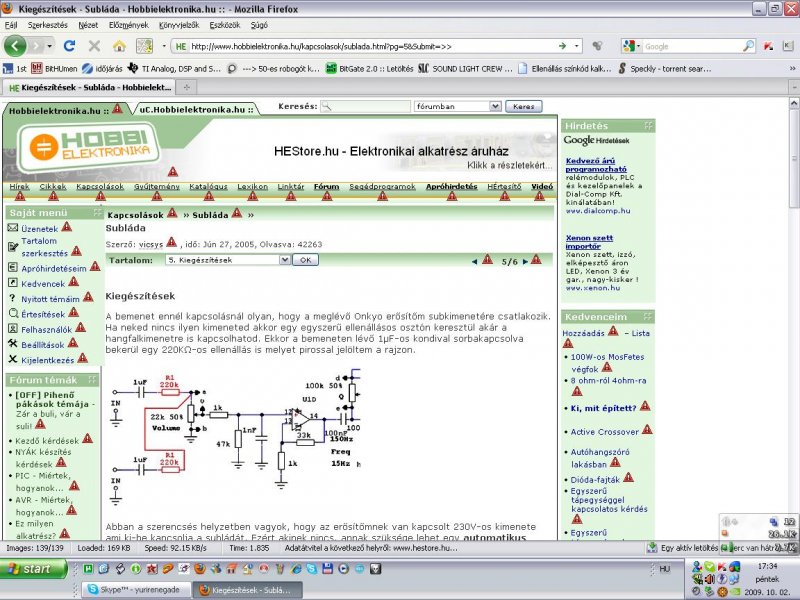The image size is (800, 600).
Task: Open the Segédprogramok navigation link
Action: (x=382, y=187)
